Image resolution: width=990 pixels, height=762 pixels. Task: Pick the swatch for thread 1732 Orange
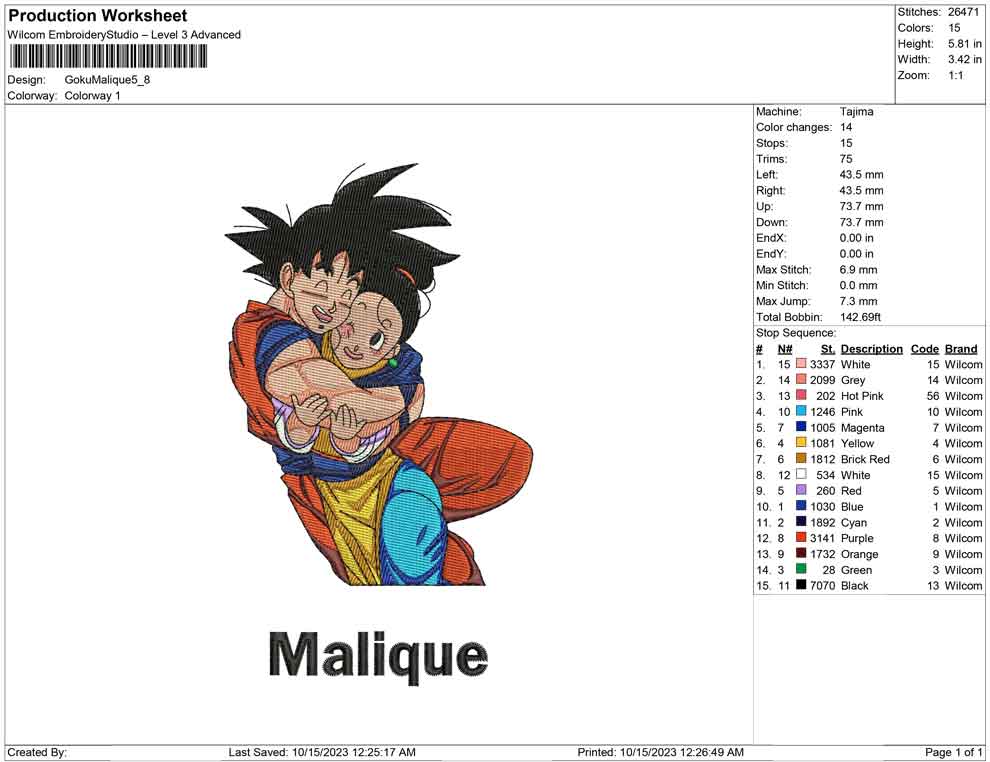click(x=801, y=553)
